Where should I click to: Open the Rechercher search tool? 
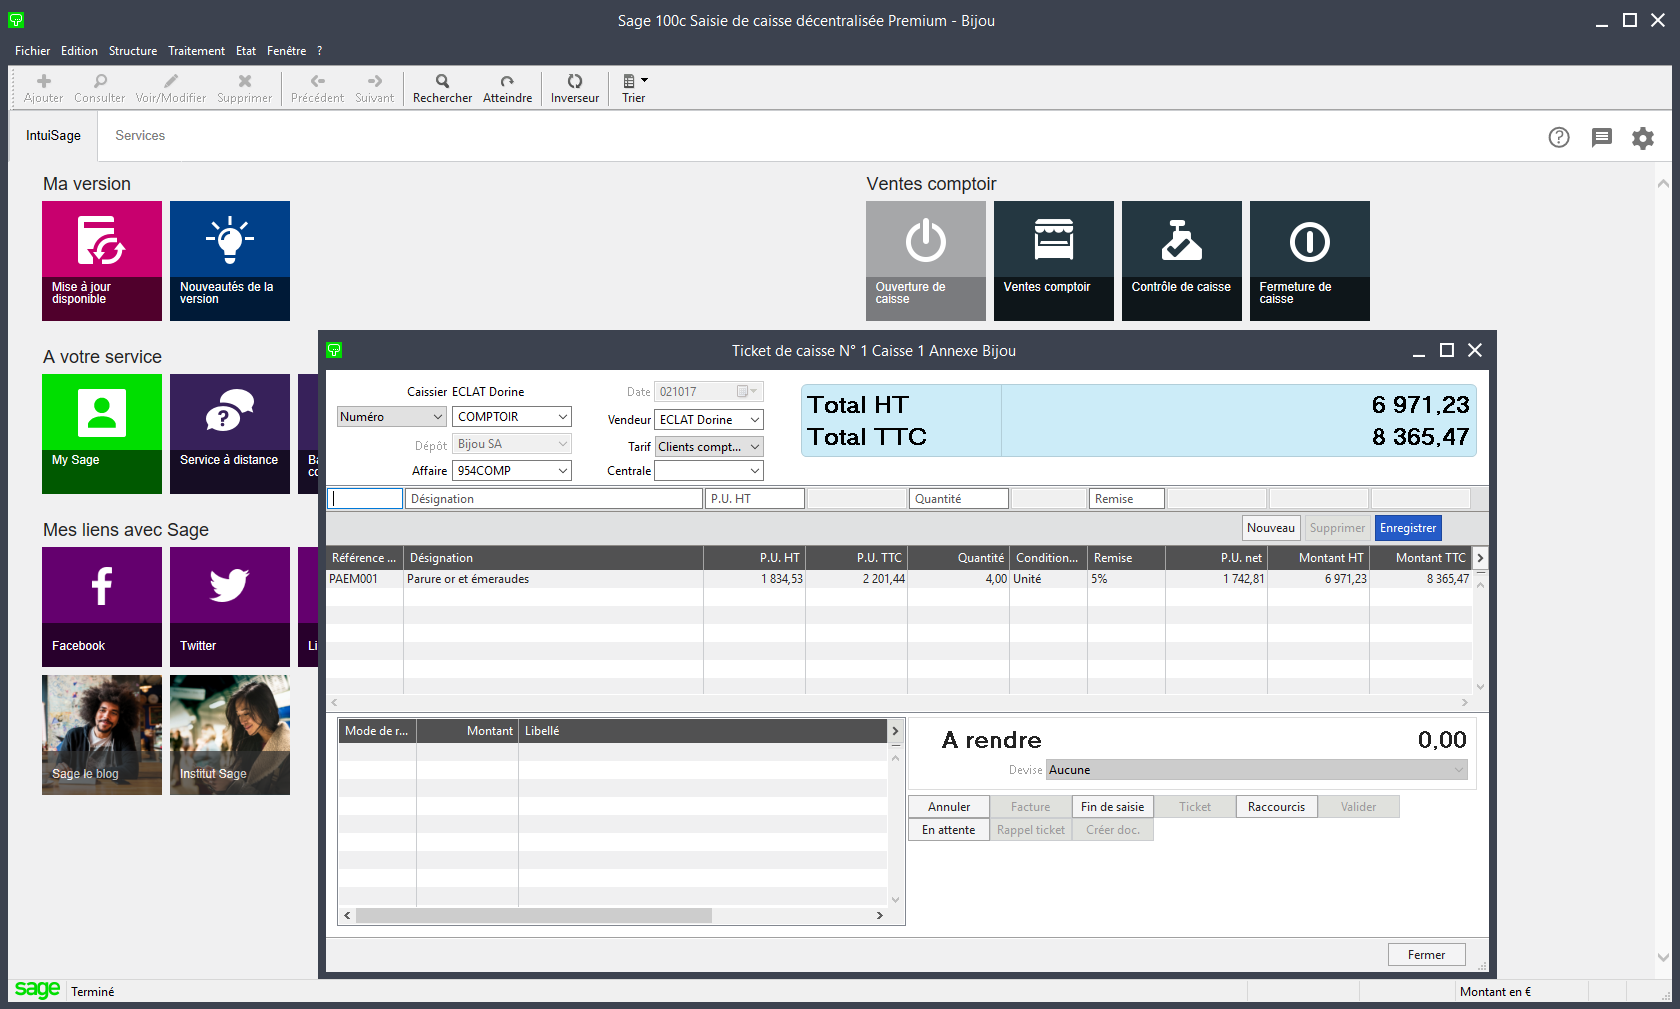(x=442, y=88)
